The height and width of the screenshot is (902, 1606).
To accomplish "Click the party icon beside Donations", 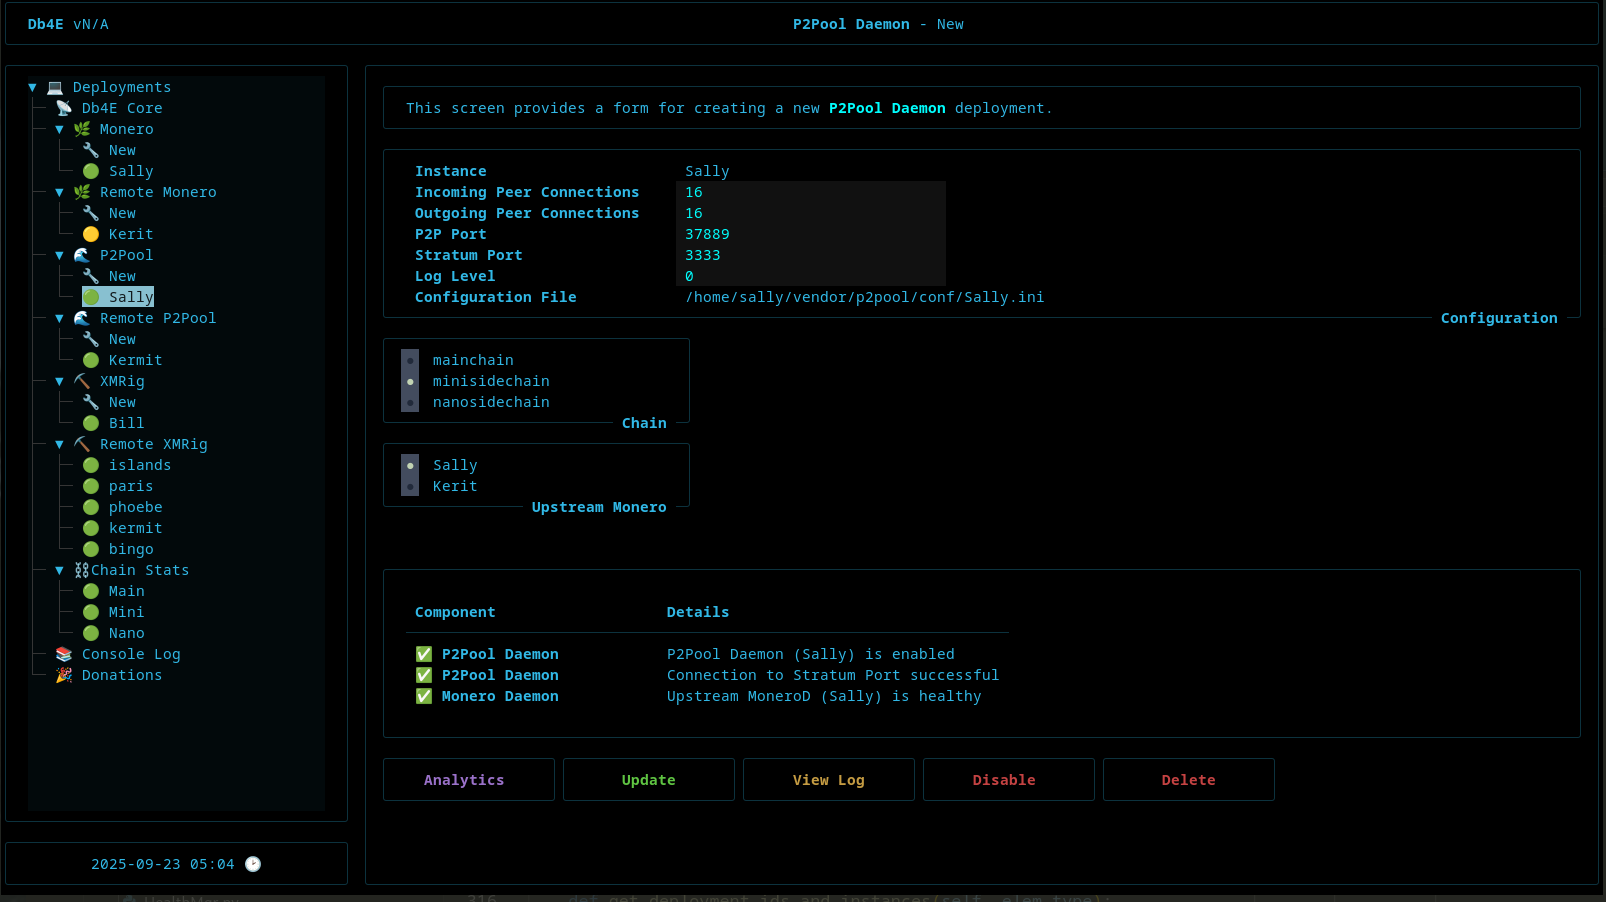I will pyautogui.click(x=64, y=675).
